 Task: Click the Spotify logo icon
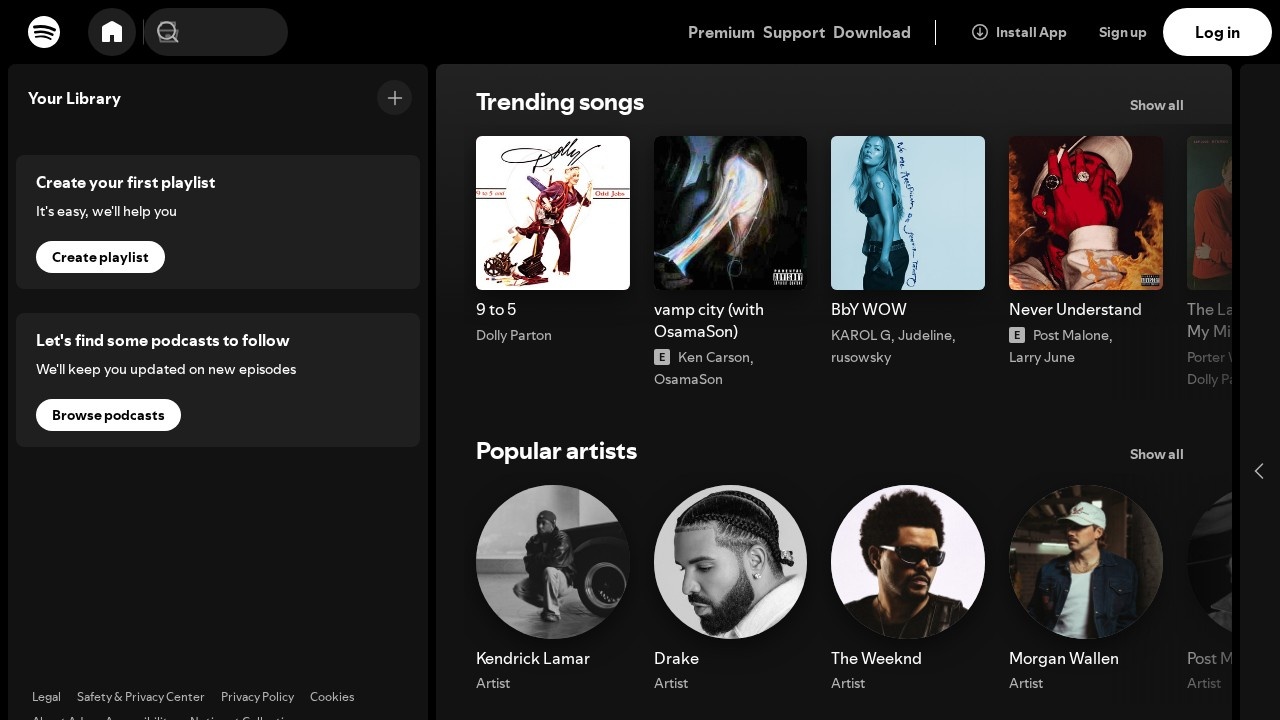[x=44, y=32]
